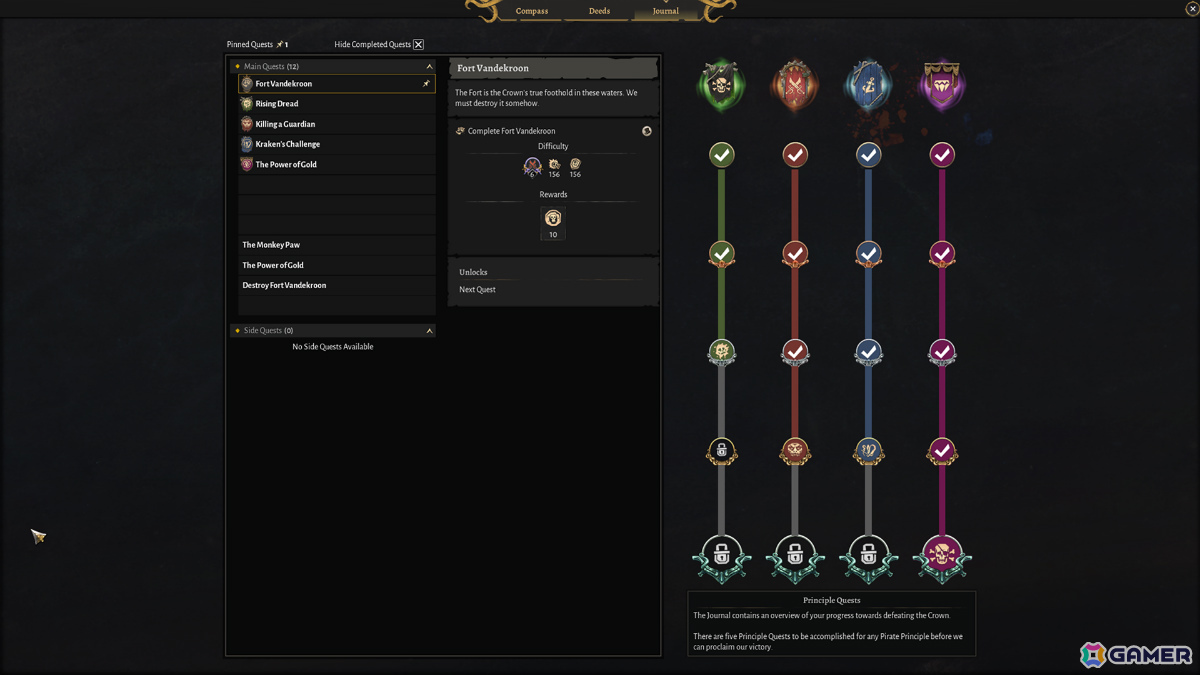Click the Next Quest unlock entry
The width and height of the screenshot is (1200, 675).
pos(477,290)
